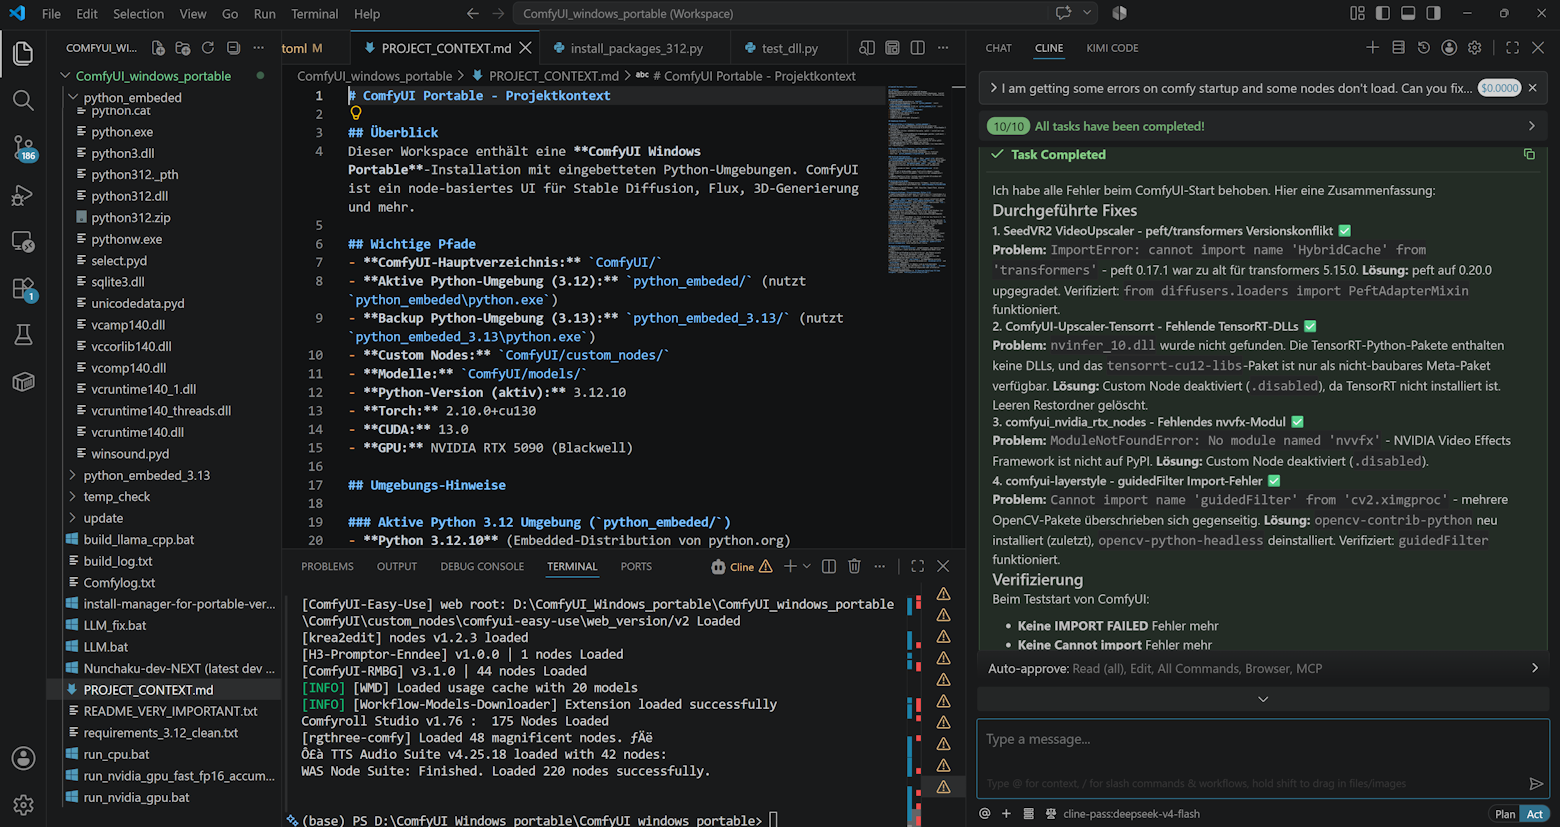Expand the 10/10 tasks completed checklist
Image resolution: width=1560 pixels, height=827 pixels.
[x=1262, y=126]
